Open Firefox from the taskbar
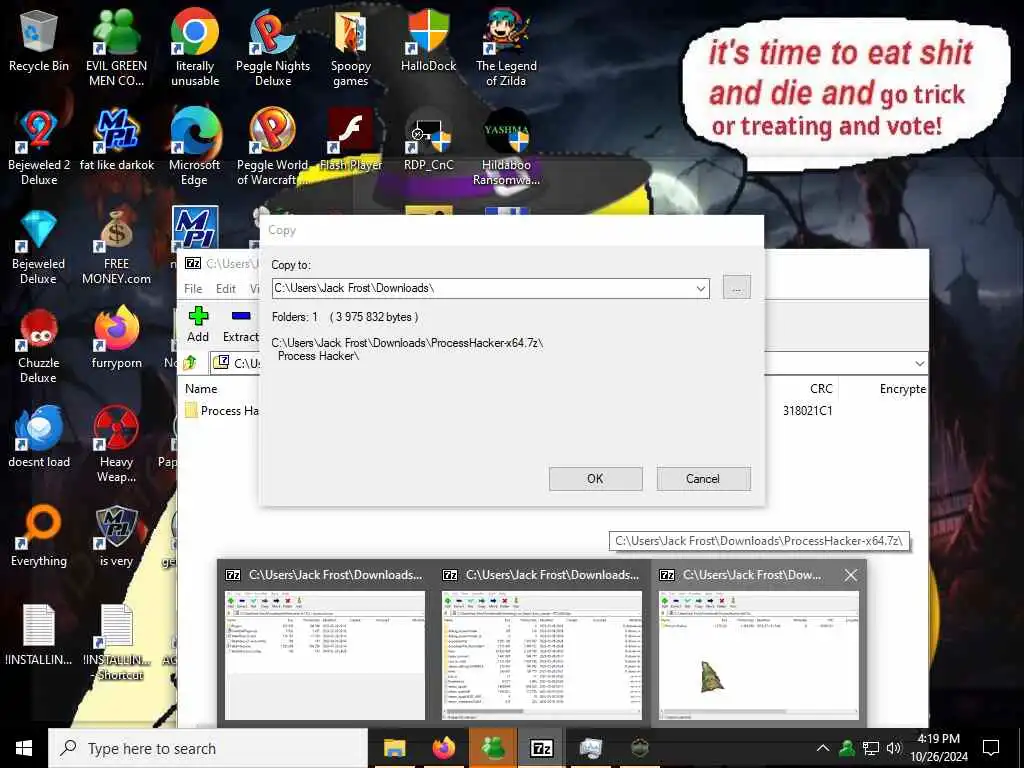This screenshot has height=768, width=1024. pyautogui.click(x=443, y=748)
